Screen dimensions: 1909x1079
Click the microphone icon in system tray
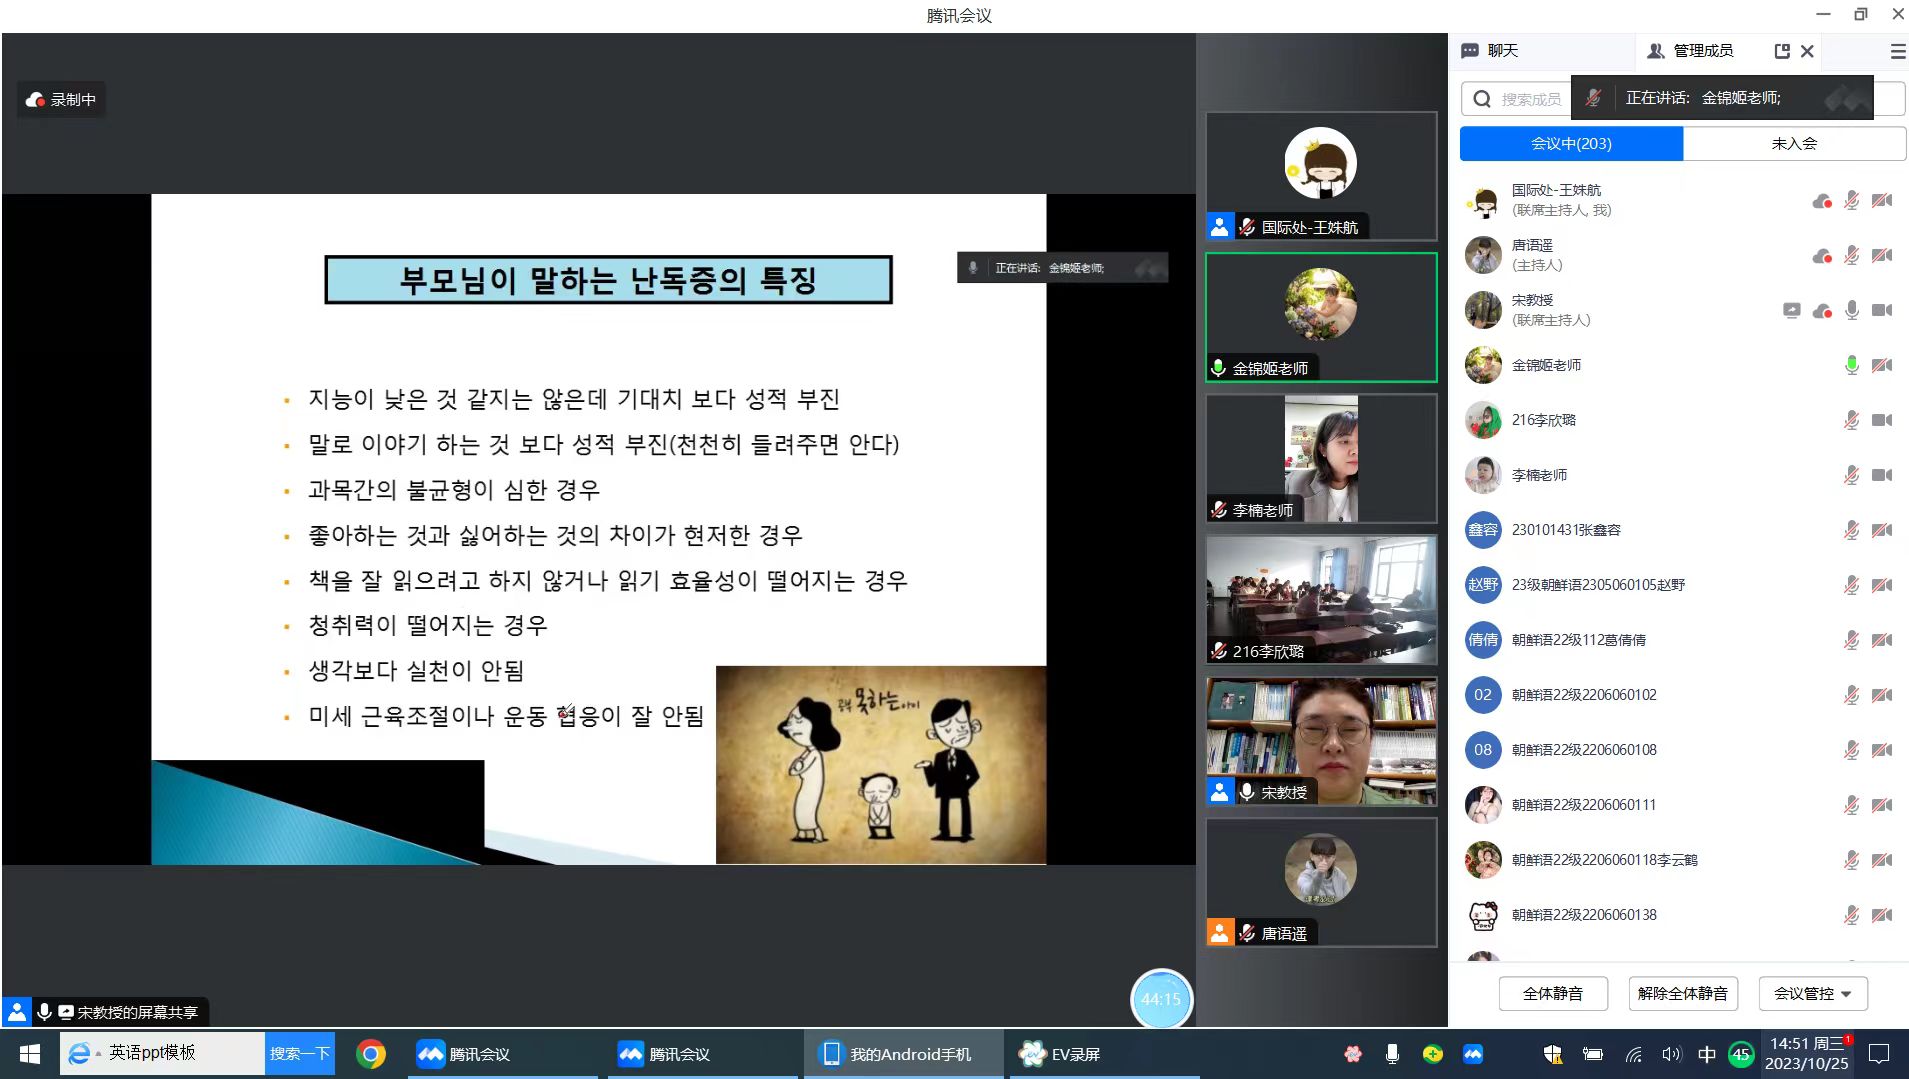[x=1391, y=1054]
